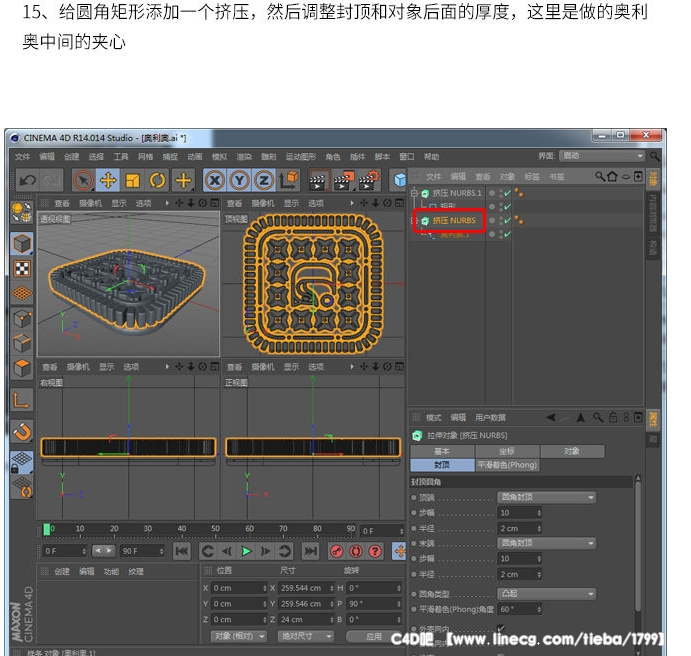Click the locked workplane icon
The width and height of the screenshot is (691, 656).
point(22,462)
